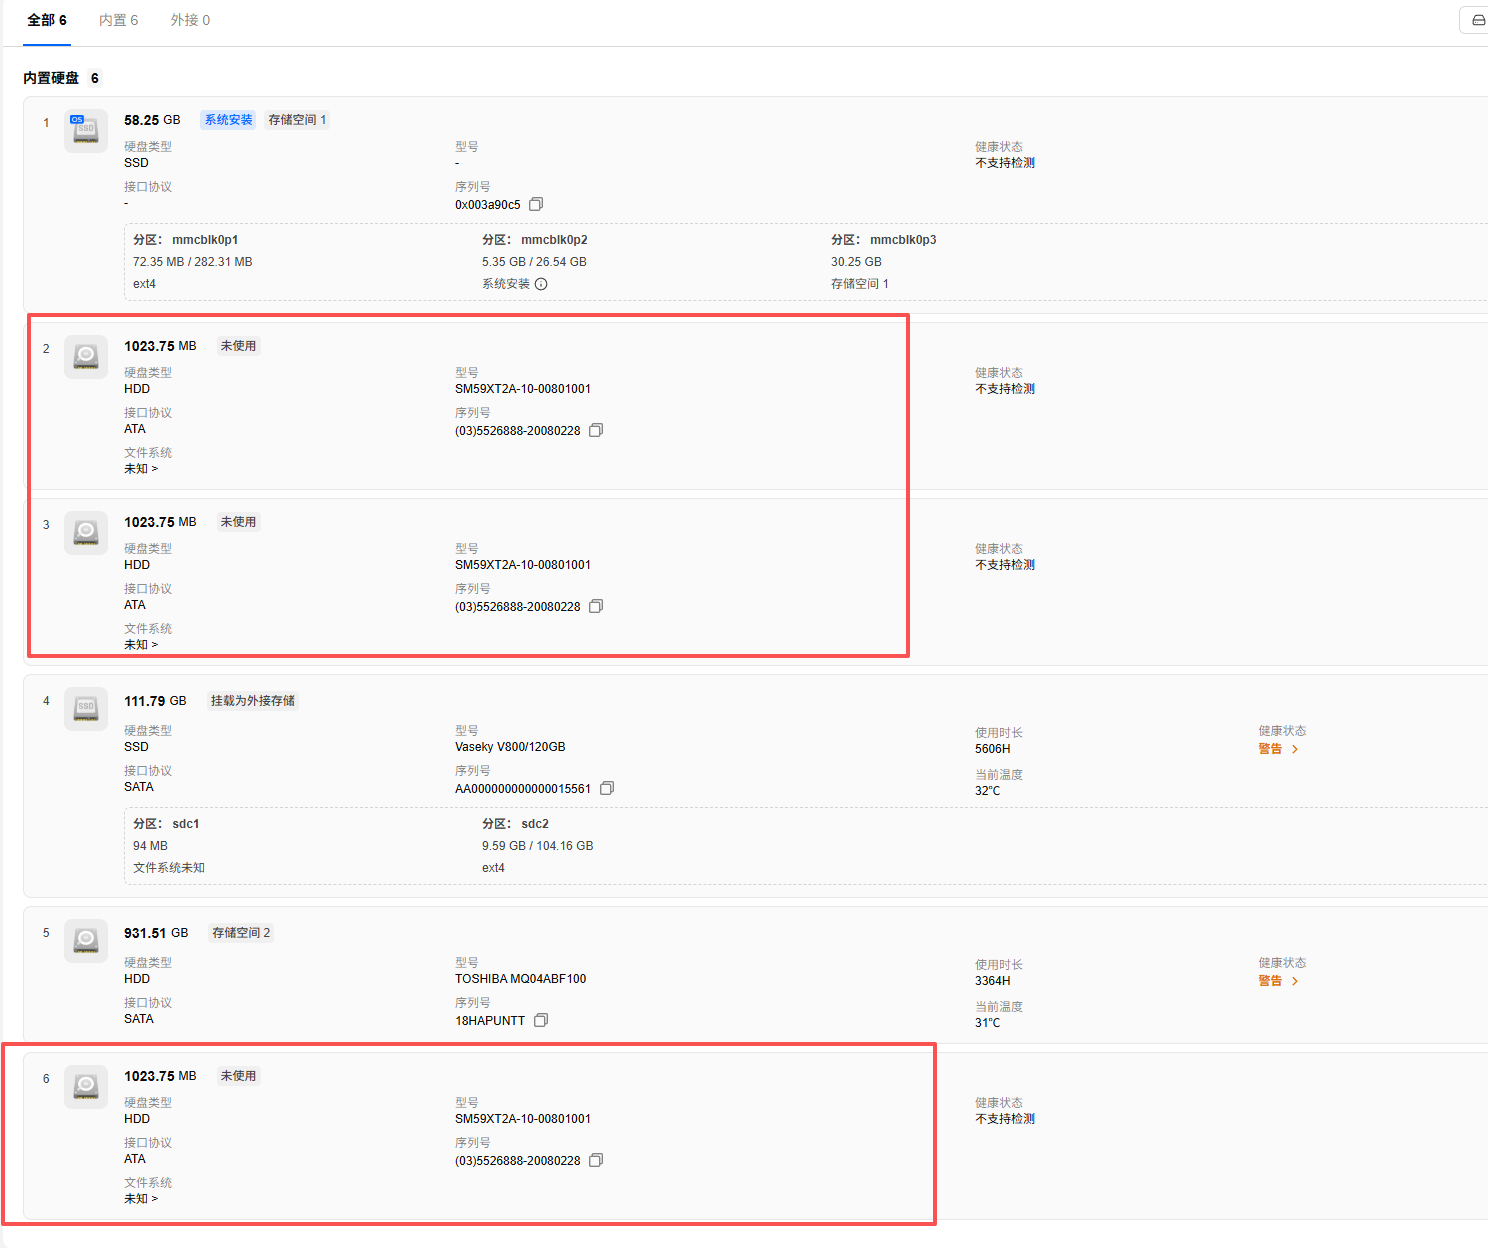Click the 存储空间 2 tag
1488x1248 pixels.
point(241,933)
